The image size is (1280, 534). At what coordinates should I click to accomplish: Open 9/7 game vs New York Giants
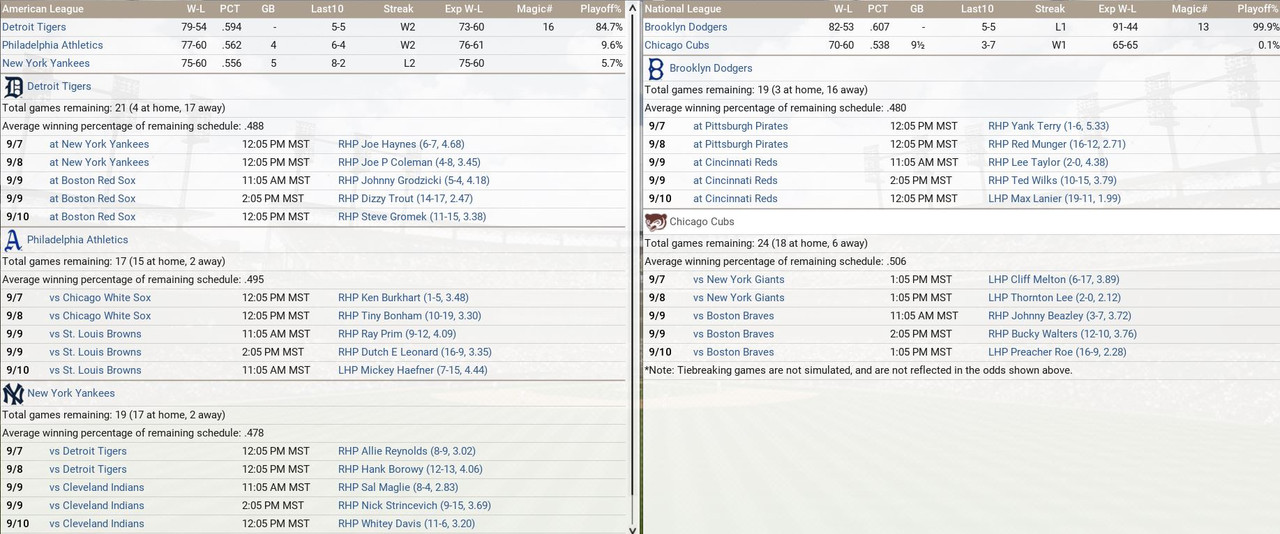click(738, 279)
